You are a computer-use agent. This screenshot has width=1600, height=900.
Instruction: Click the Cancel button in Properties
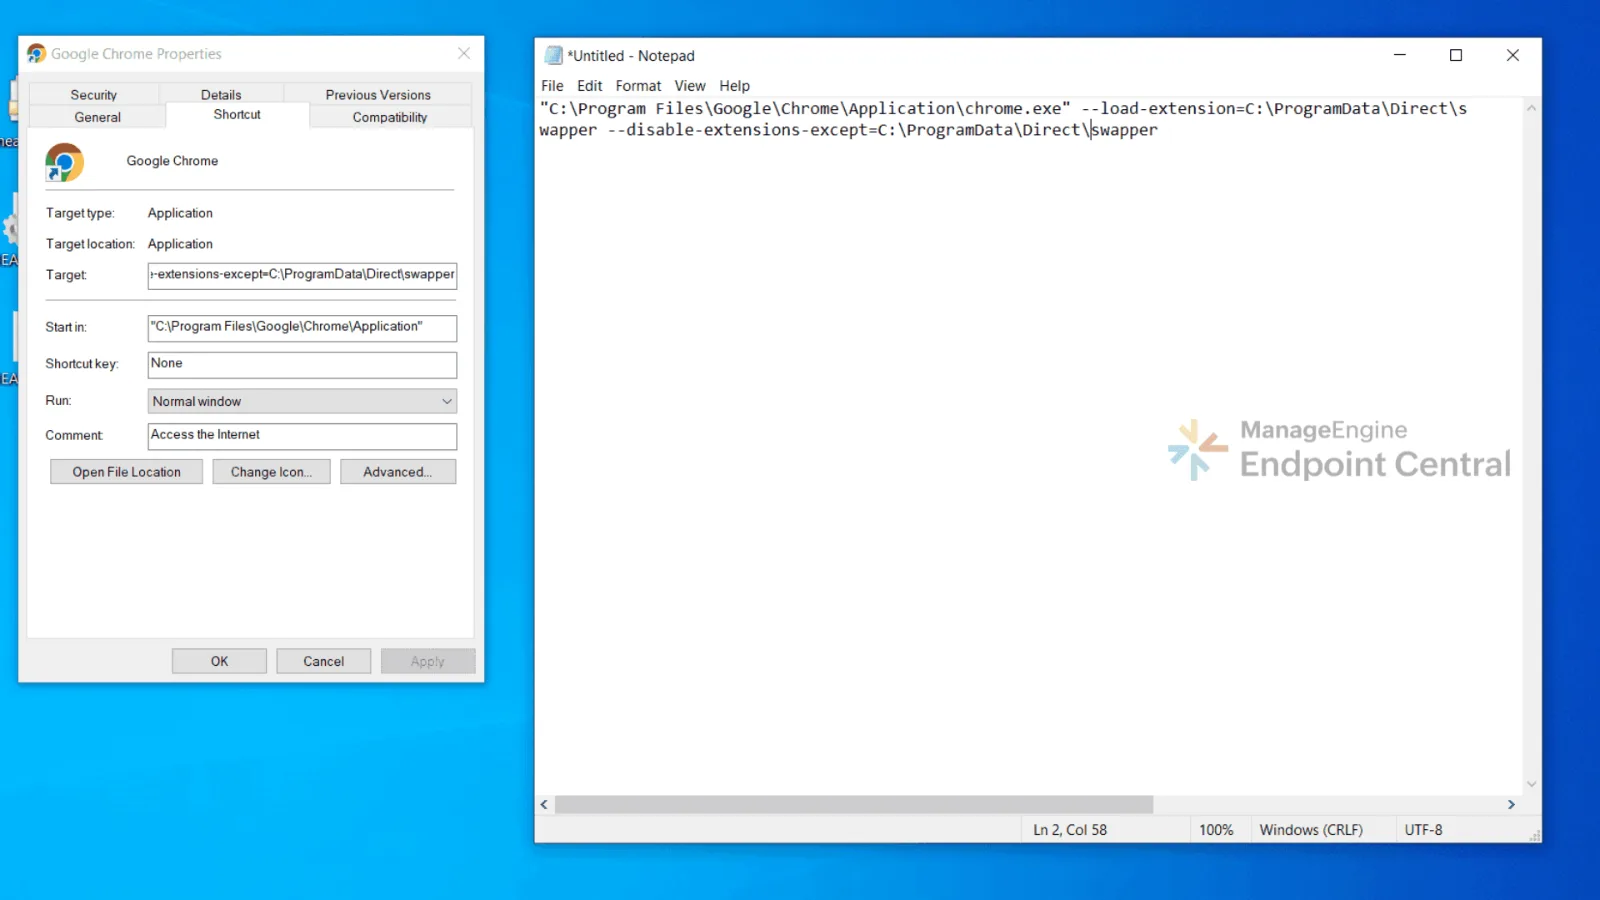pos(324,661)
